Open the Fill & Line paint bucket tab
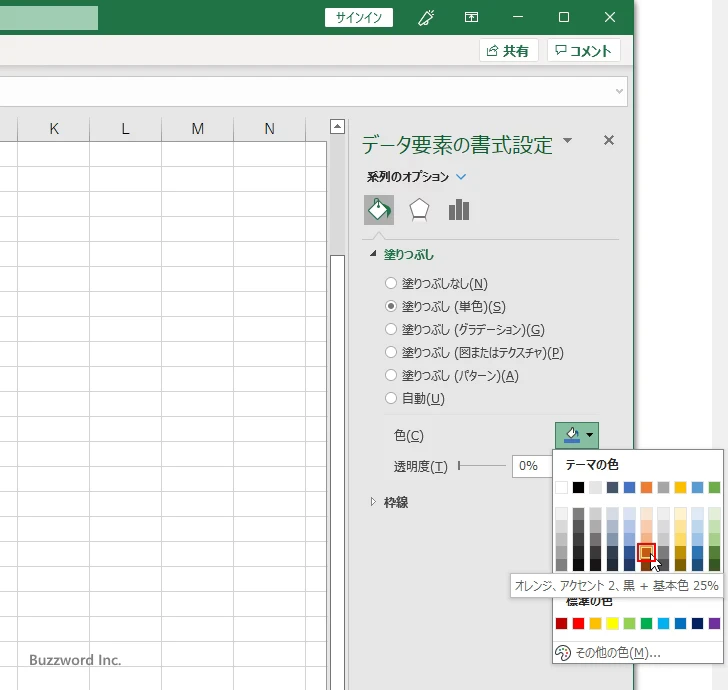This screenshot has height=690, width=728. [x=379, y=210]
